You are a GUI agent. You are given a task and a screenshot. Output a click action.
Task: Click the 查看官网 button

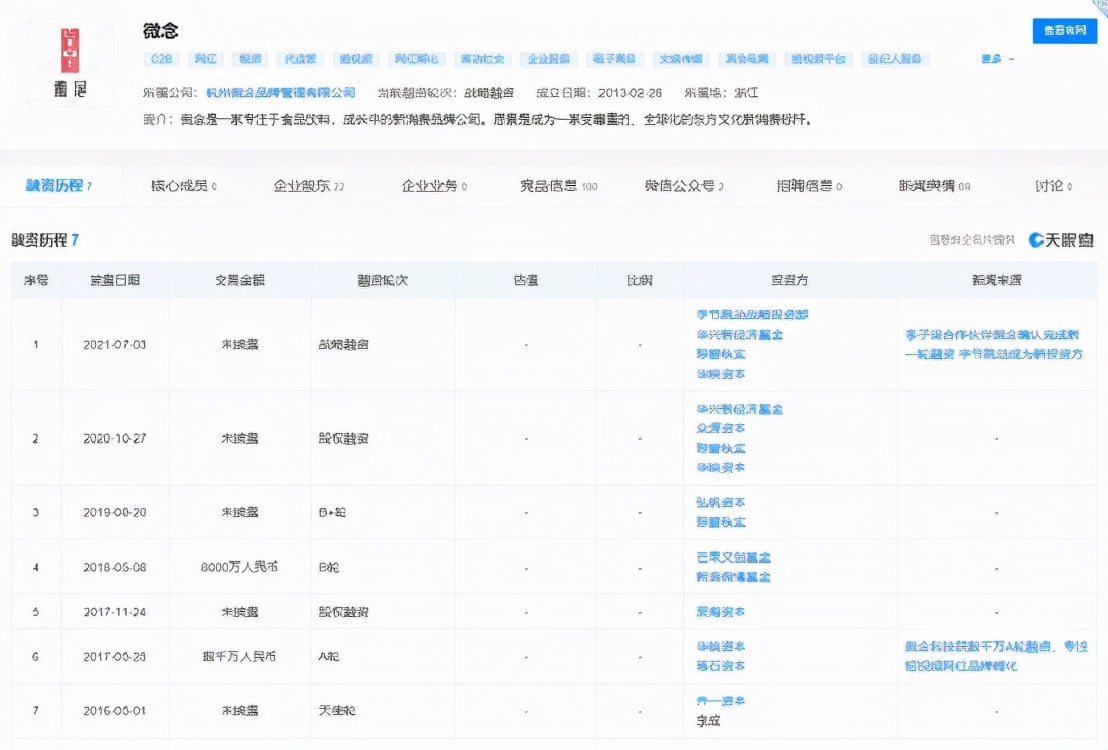(1065, 30)
